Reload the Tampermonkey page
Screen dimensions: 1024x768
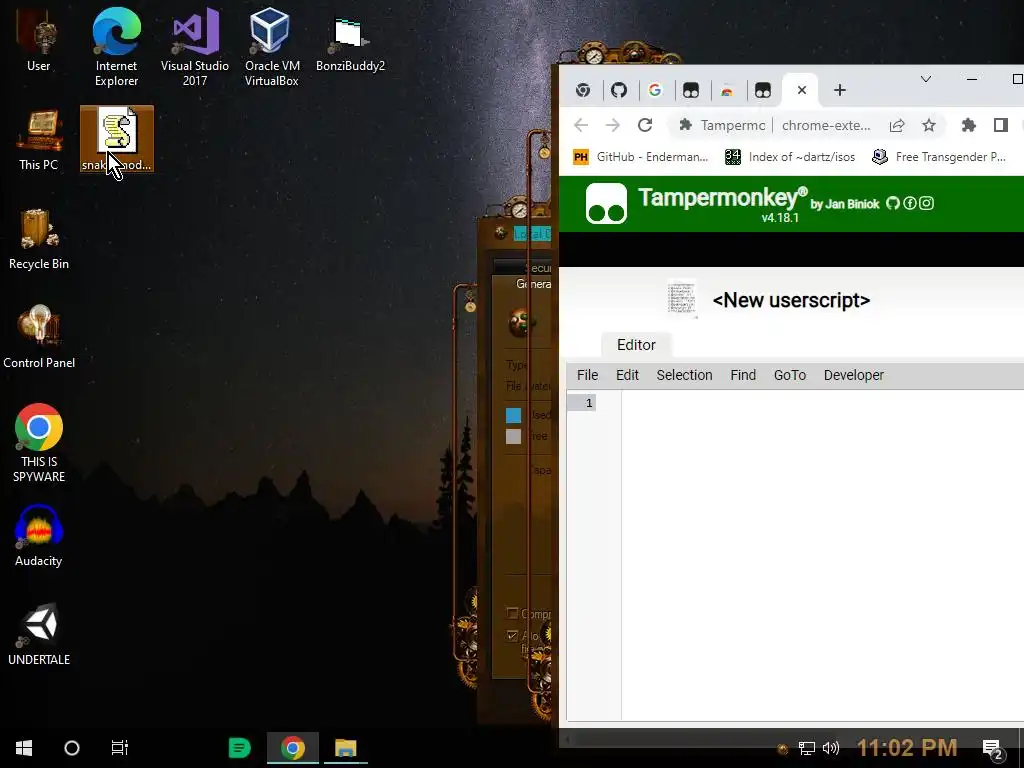pos(645,125)
